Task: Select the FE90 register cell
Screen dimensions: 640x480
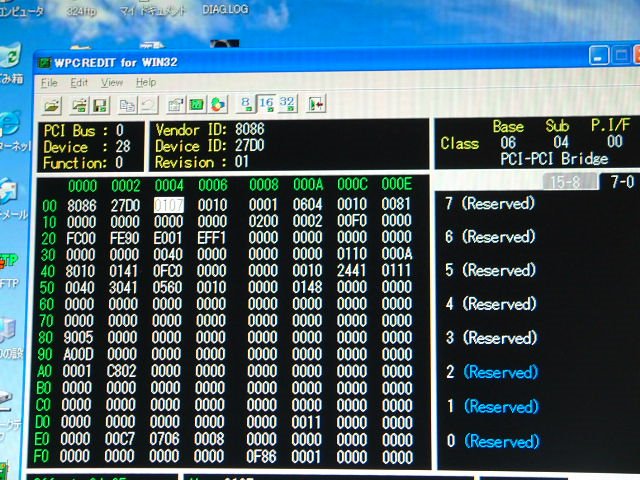Action: (x=124, y=238)
